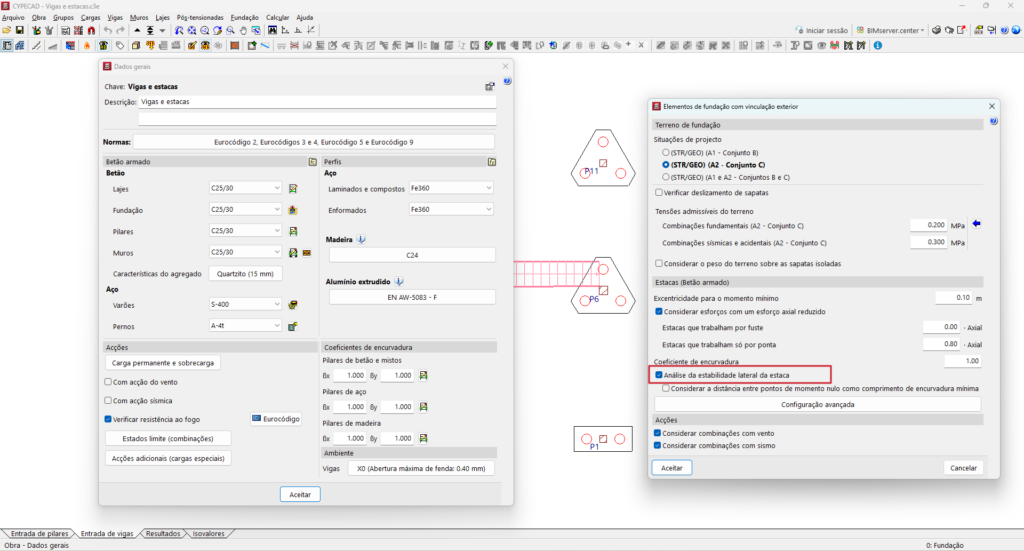Click Estados limite (combinações) button

pos(168,439)
